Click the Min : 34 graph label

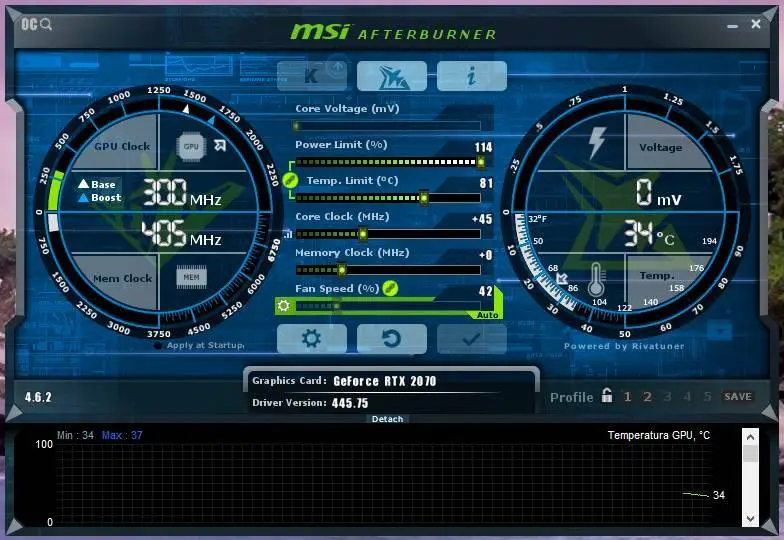pyautogui.click(x=76, y=435)
